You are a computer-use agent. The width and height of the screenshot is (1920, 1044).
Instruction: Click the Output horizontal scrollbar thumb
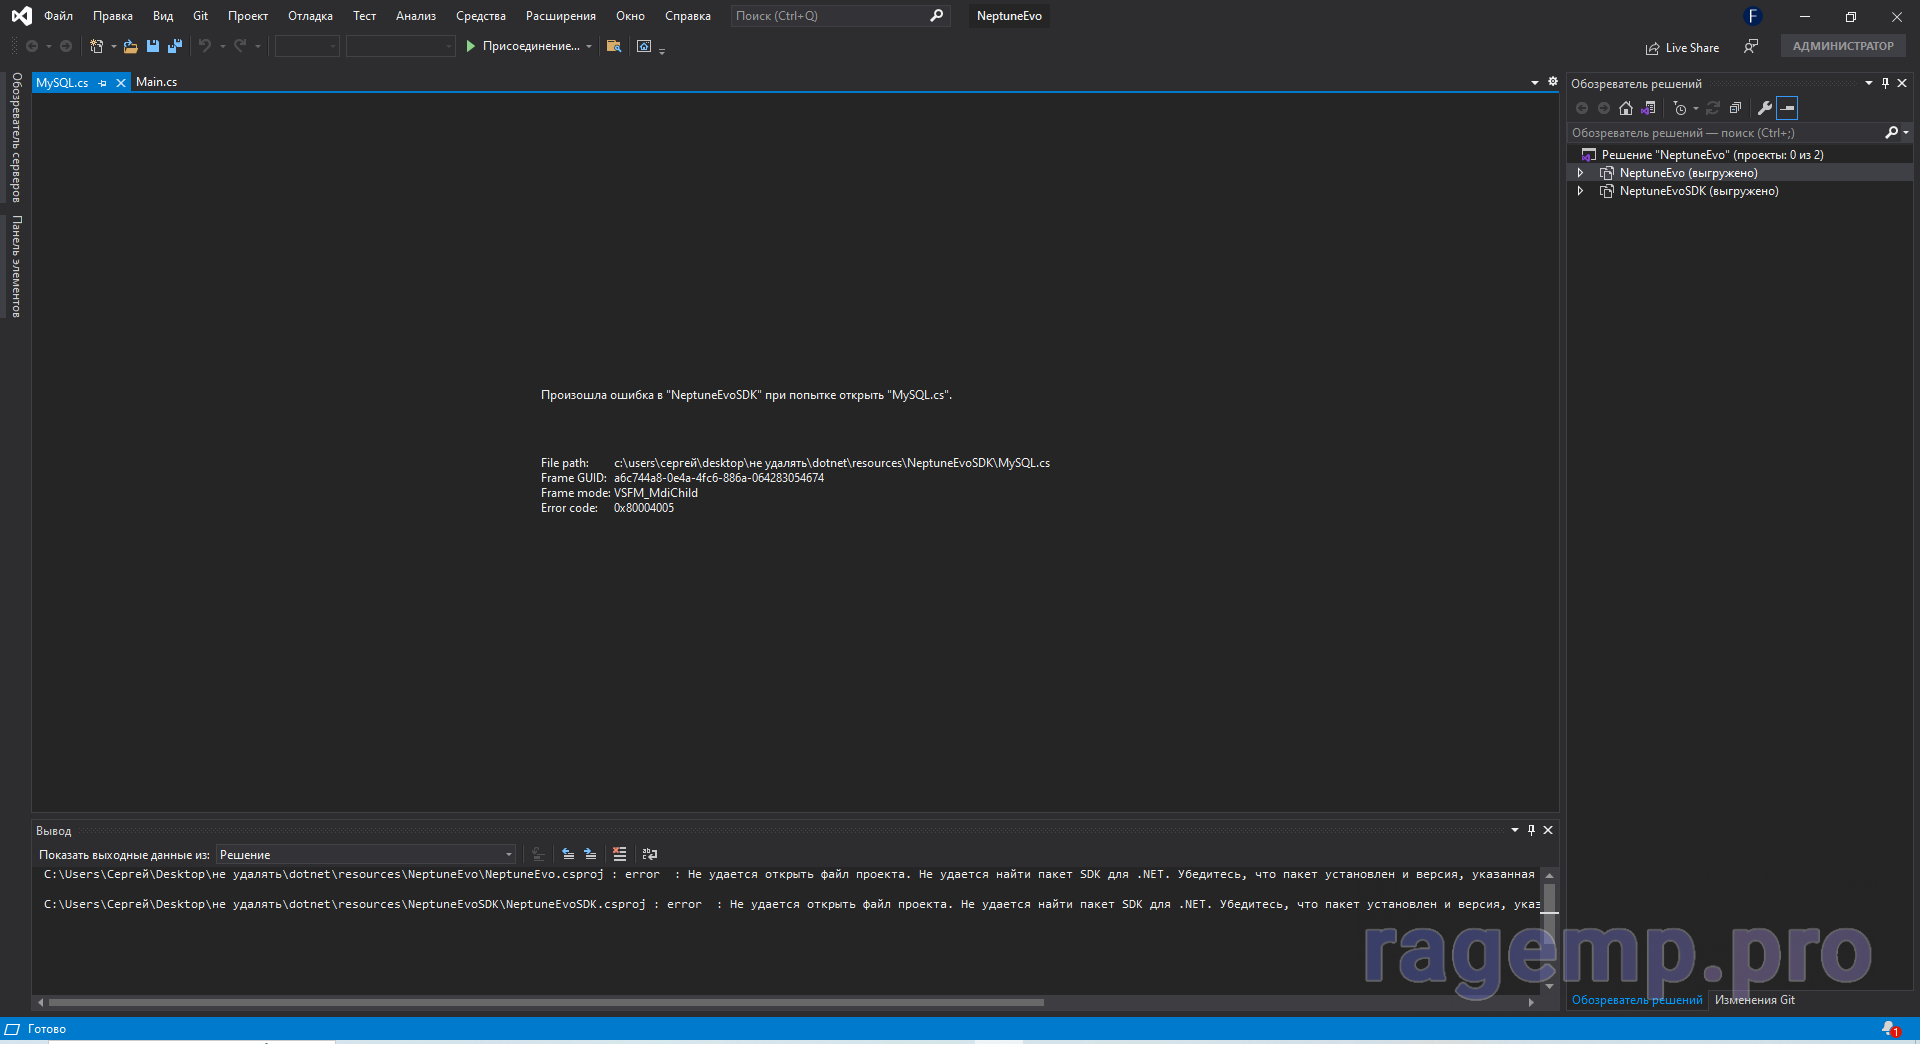tap(546, 1002)
